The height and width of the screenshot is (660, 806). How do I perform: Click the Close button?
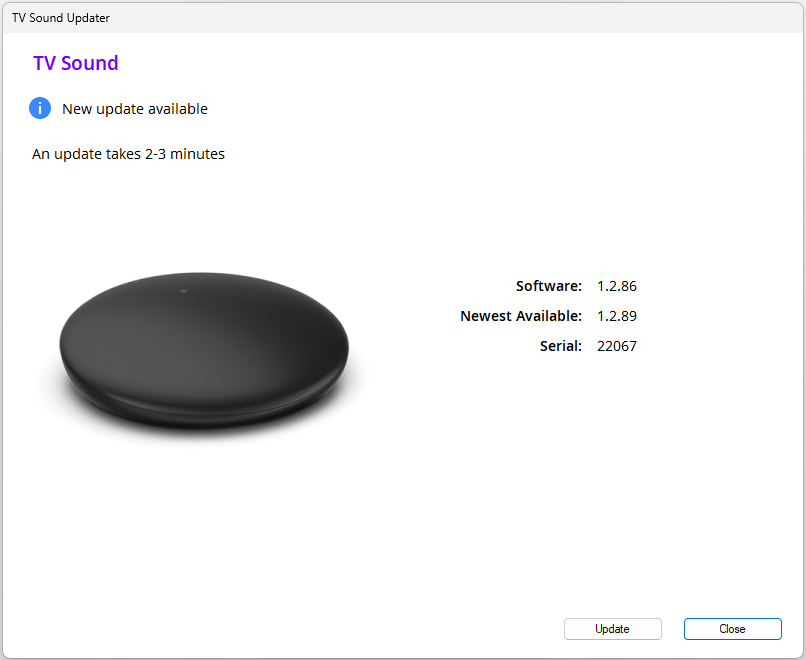[x=732, y=629]
